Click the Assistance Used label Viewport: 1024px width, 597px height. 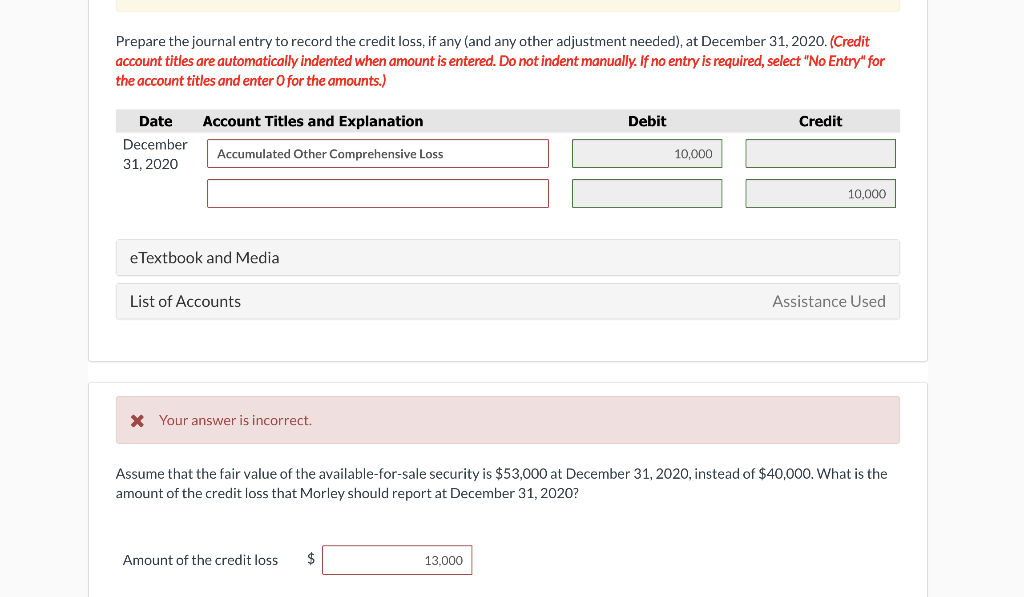829,301
